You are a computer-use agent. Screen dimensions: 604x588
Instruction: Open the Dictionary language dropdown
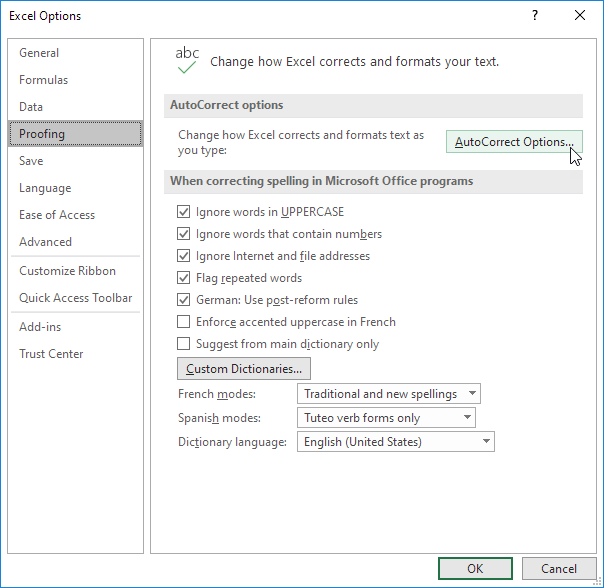(x=396, y=442)
